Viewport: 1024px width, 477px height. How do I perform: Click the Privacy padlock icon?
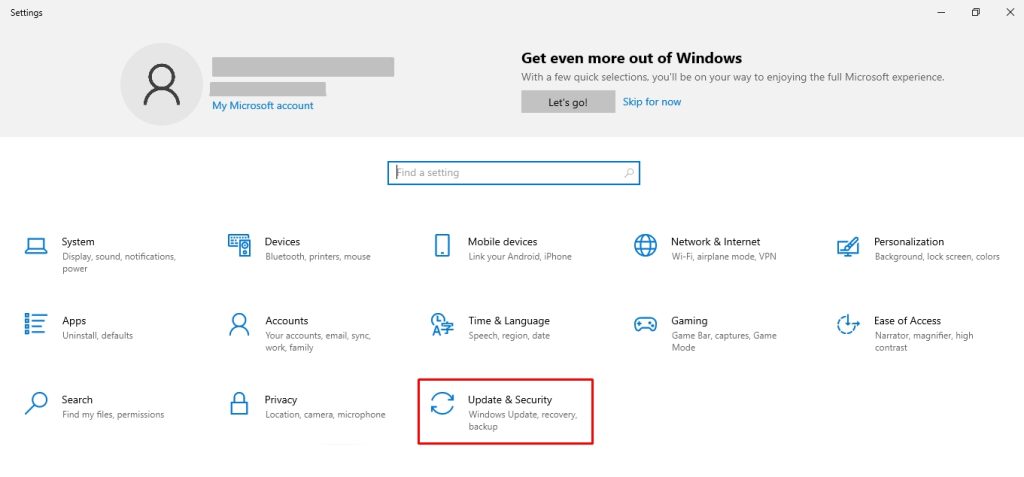[239, 403]
